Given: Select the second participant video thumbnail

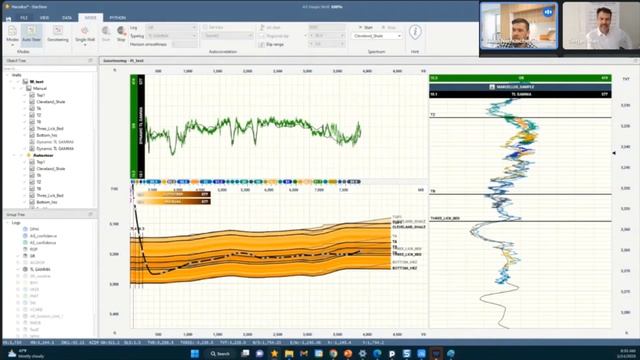Looking at the screenshot, I should coord(600,25).
